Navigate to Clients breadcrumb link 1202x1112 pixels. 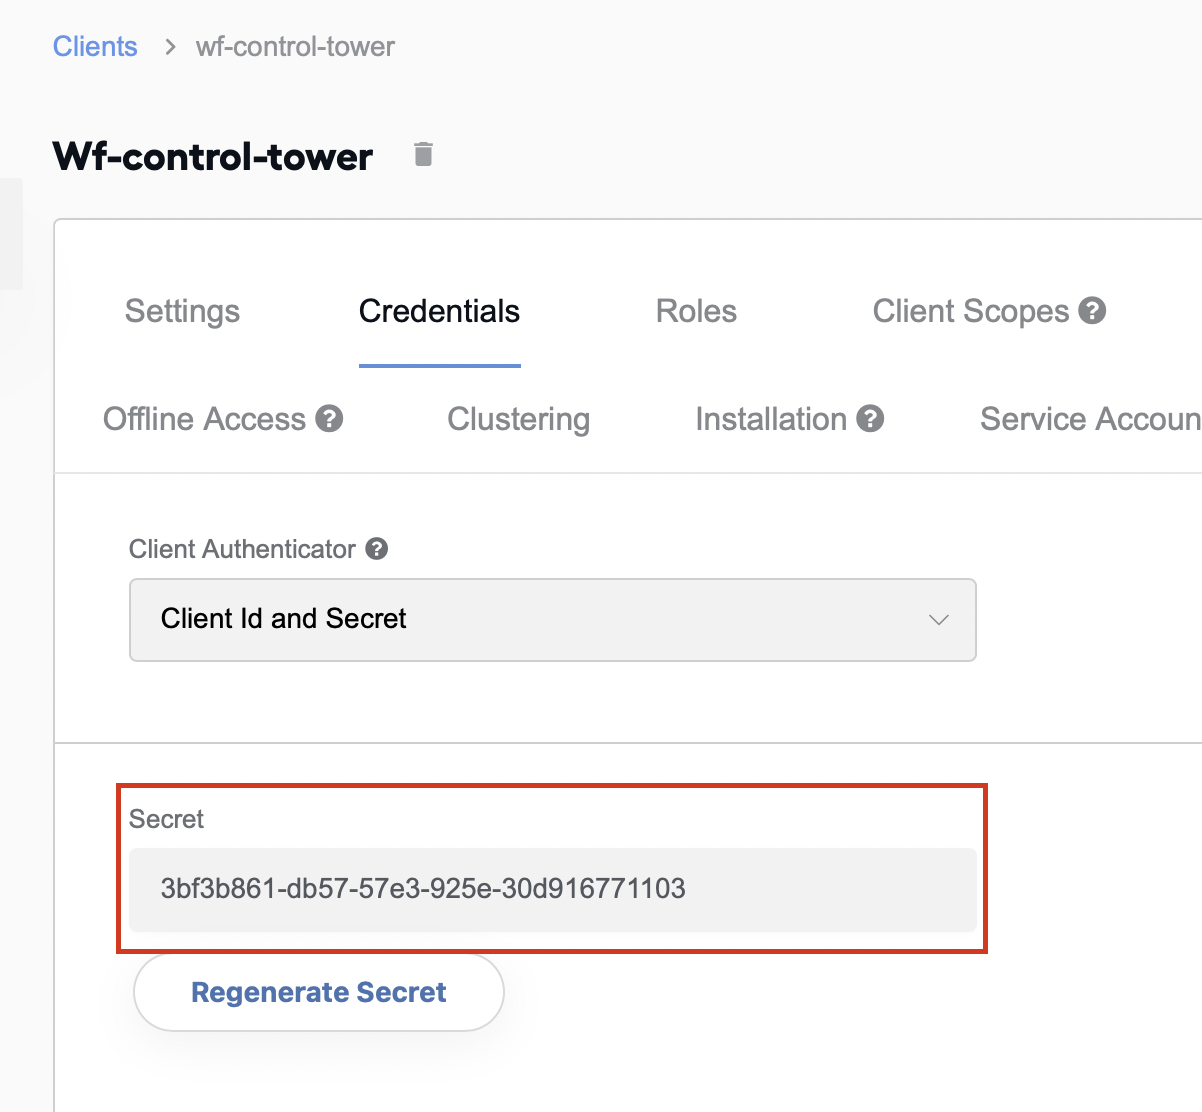click(x=95, y=47)
